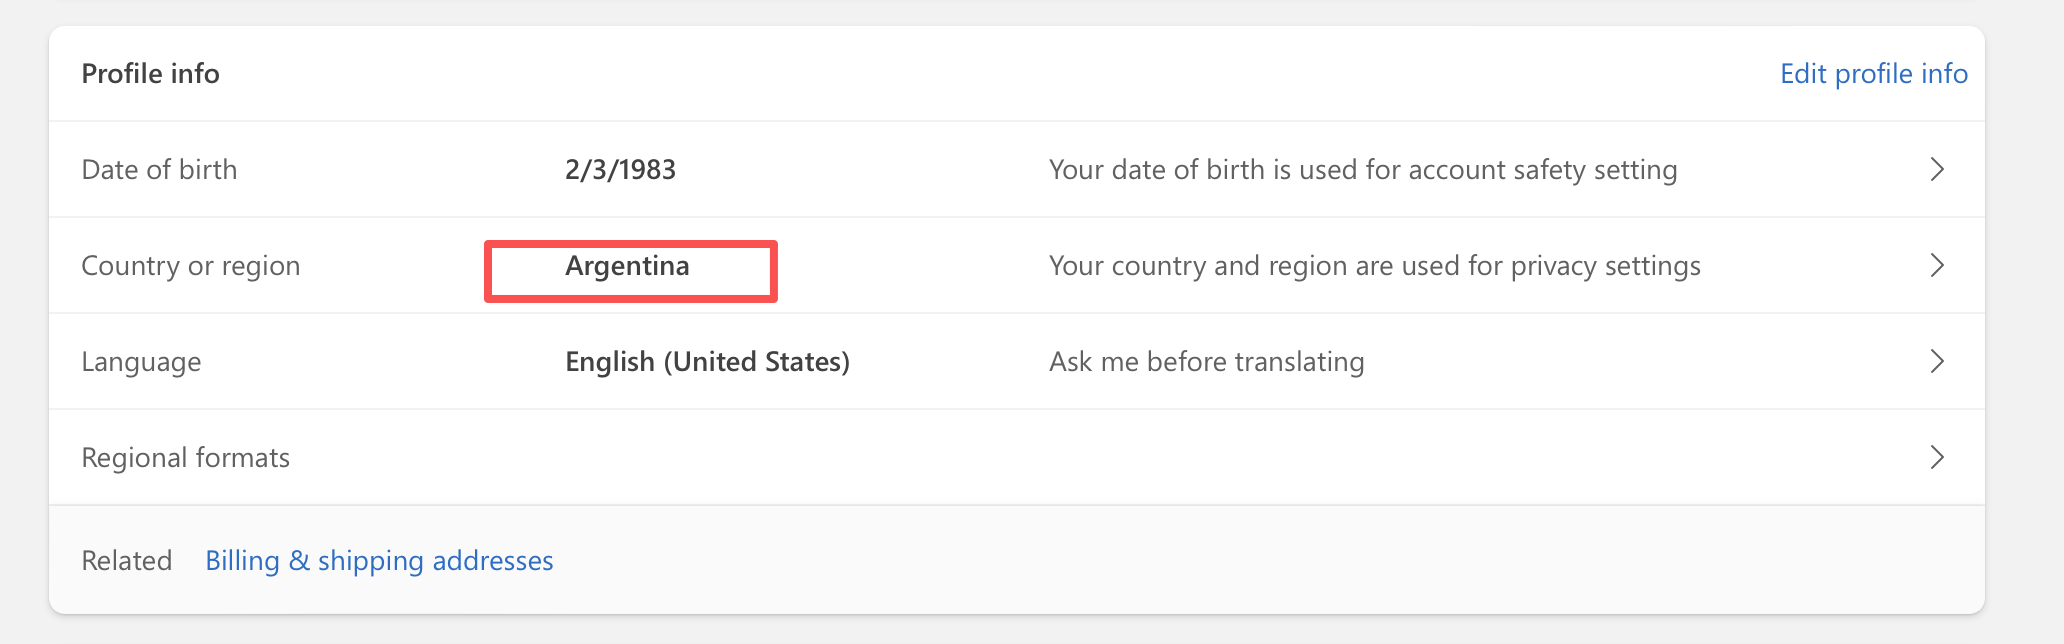Click the account safety setting description text
Screen dimensions: 2064x644
[x=1362, y=170]
